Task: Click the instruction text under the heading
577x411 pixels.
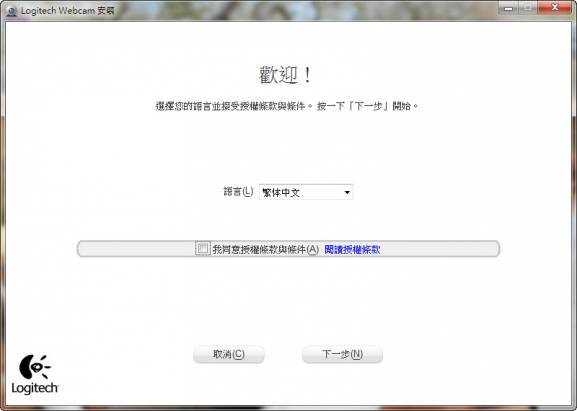Action: (x=287, y=106)
